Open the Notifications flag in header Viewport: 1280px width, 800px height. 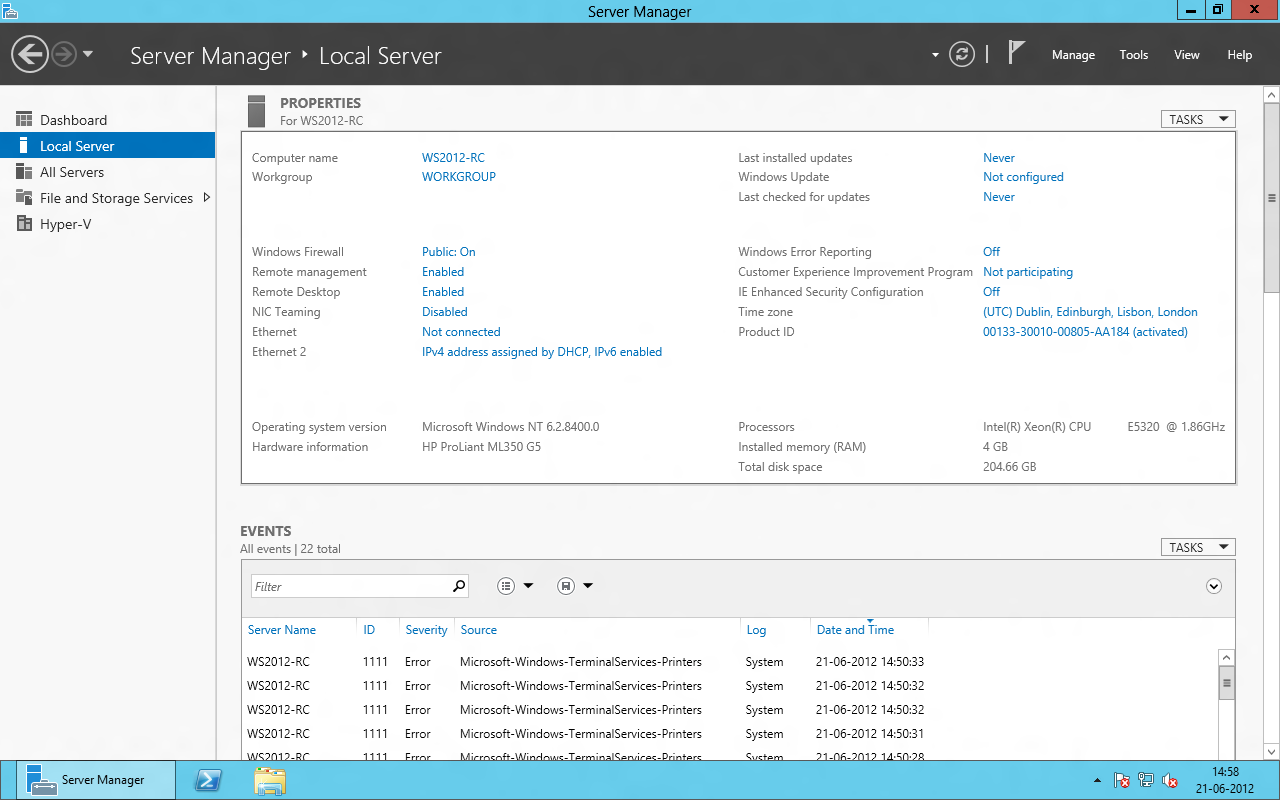(1016, 53)
